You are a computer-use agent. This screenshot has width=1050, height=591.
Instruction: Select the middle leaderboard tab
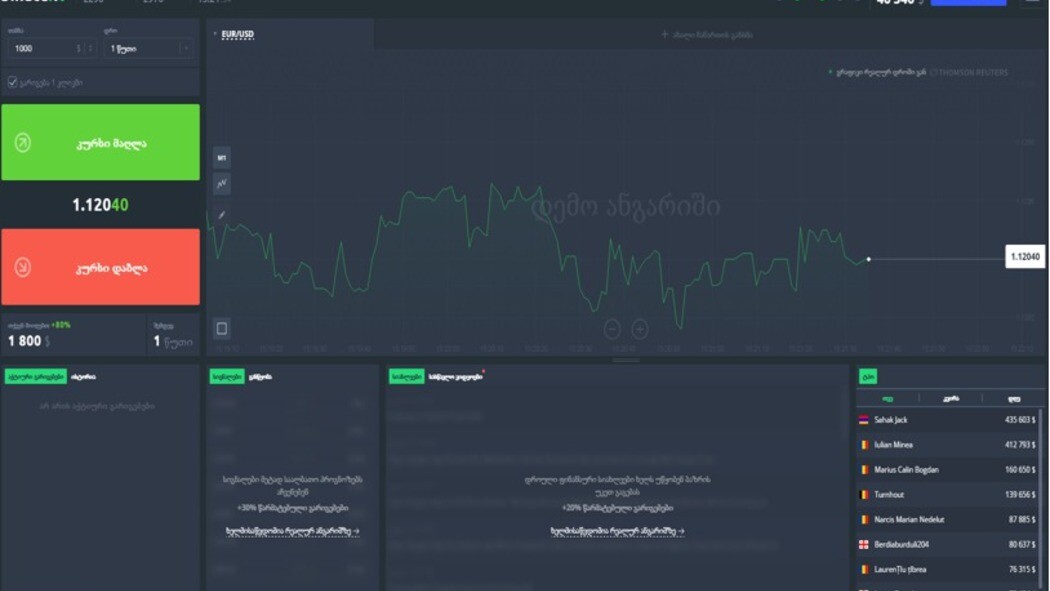[951, 398]
